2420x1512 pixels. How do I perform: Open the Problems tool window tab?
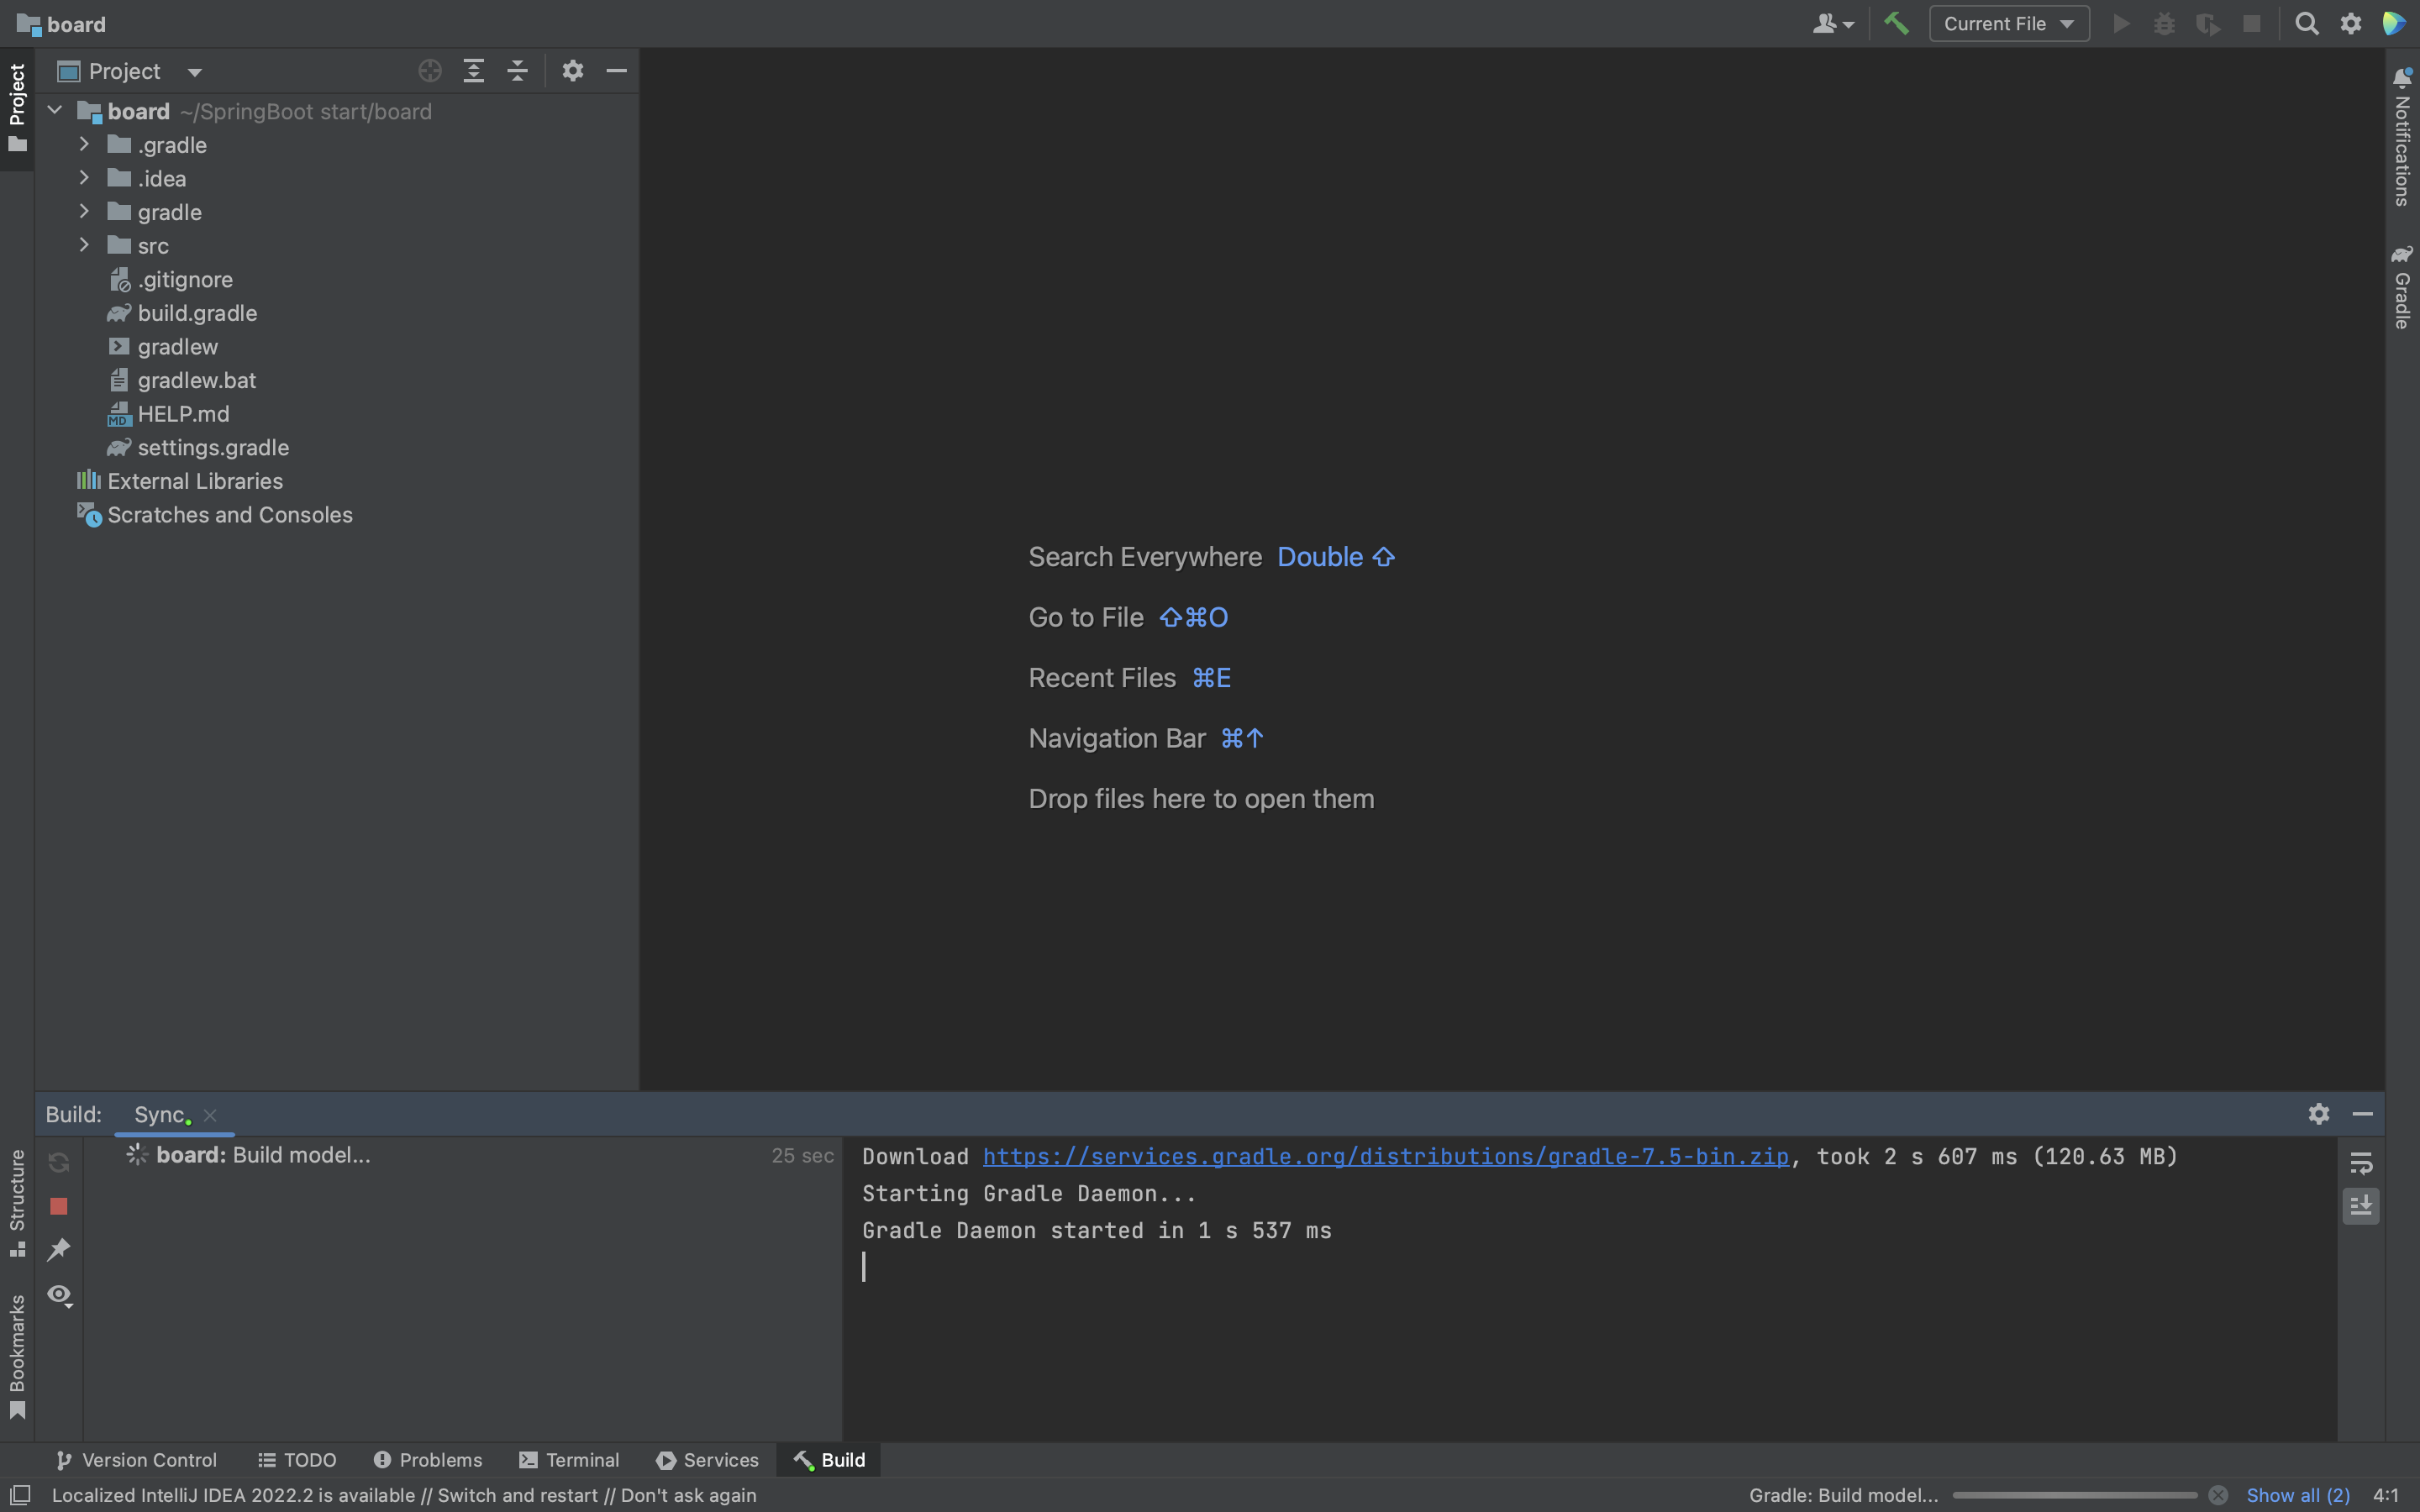pos(428,1460)
